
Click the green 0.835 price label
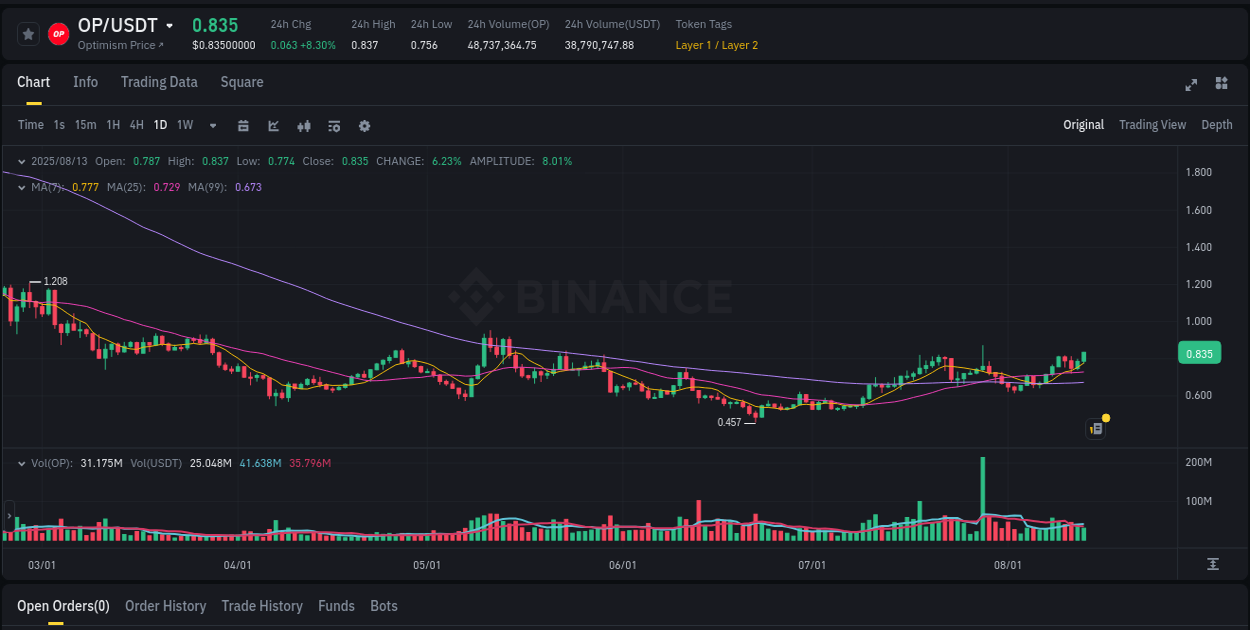1199,353
